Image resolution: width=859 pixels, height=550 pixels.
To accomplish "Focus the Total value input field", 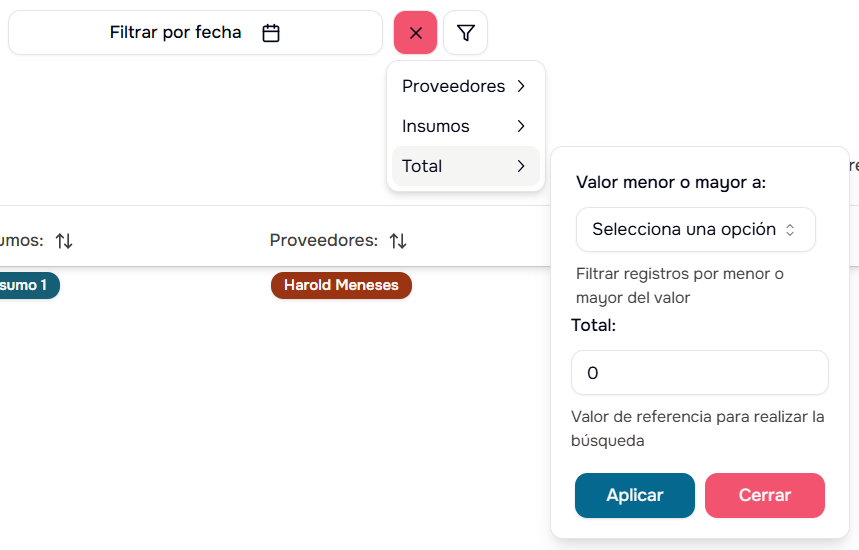I will [699, 373].
